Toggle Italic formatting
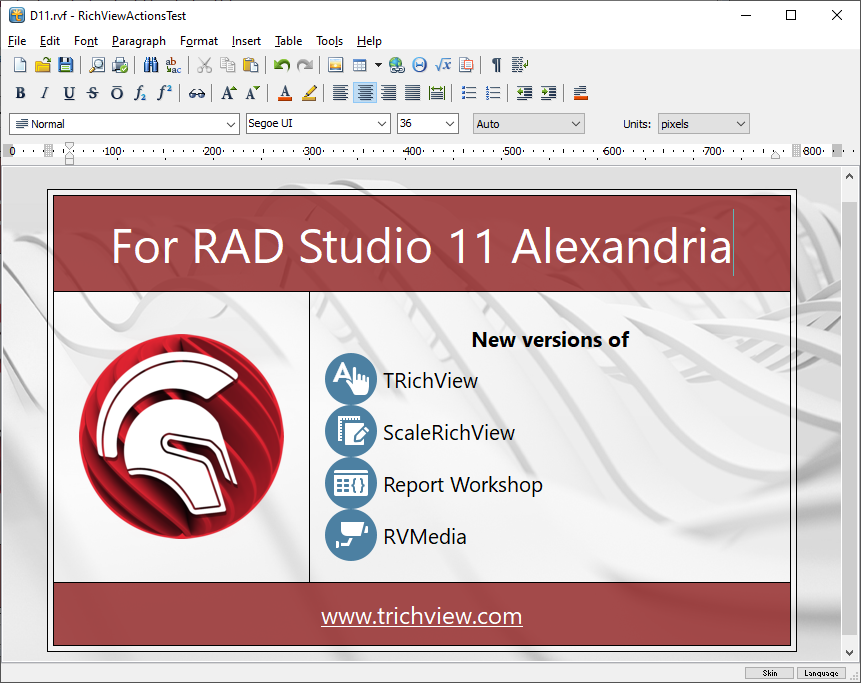861x683 pixels. pyautogui.click(x=44, y=94)
